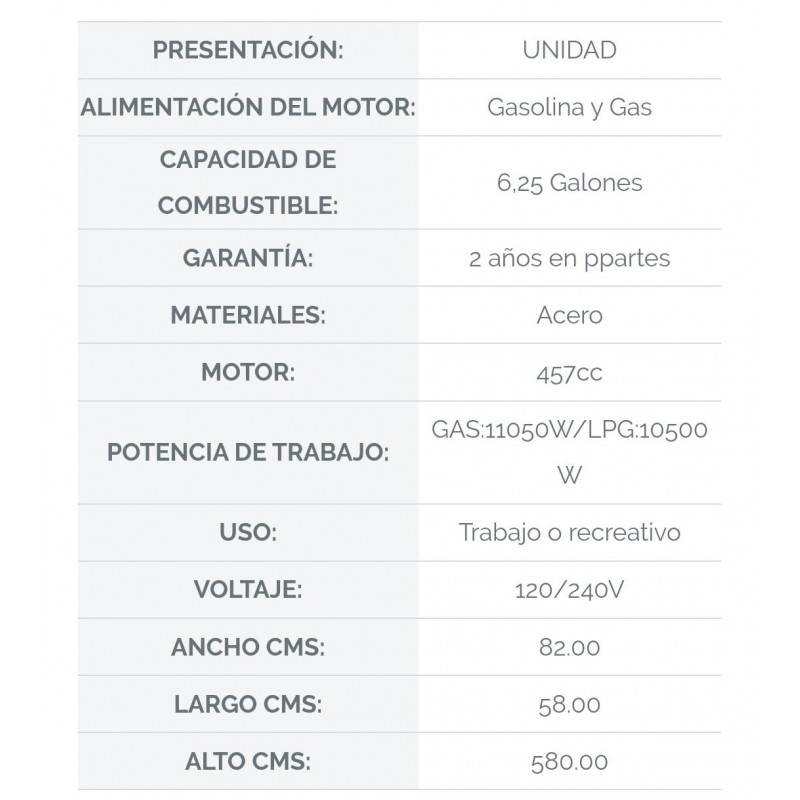Click the 82.00 ANCHO CMS value
This screenshot has height=800, width=800.
[569, 647]
